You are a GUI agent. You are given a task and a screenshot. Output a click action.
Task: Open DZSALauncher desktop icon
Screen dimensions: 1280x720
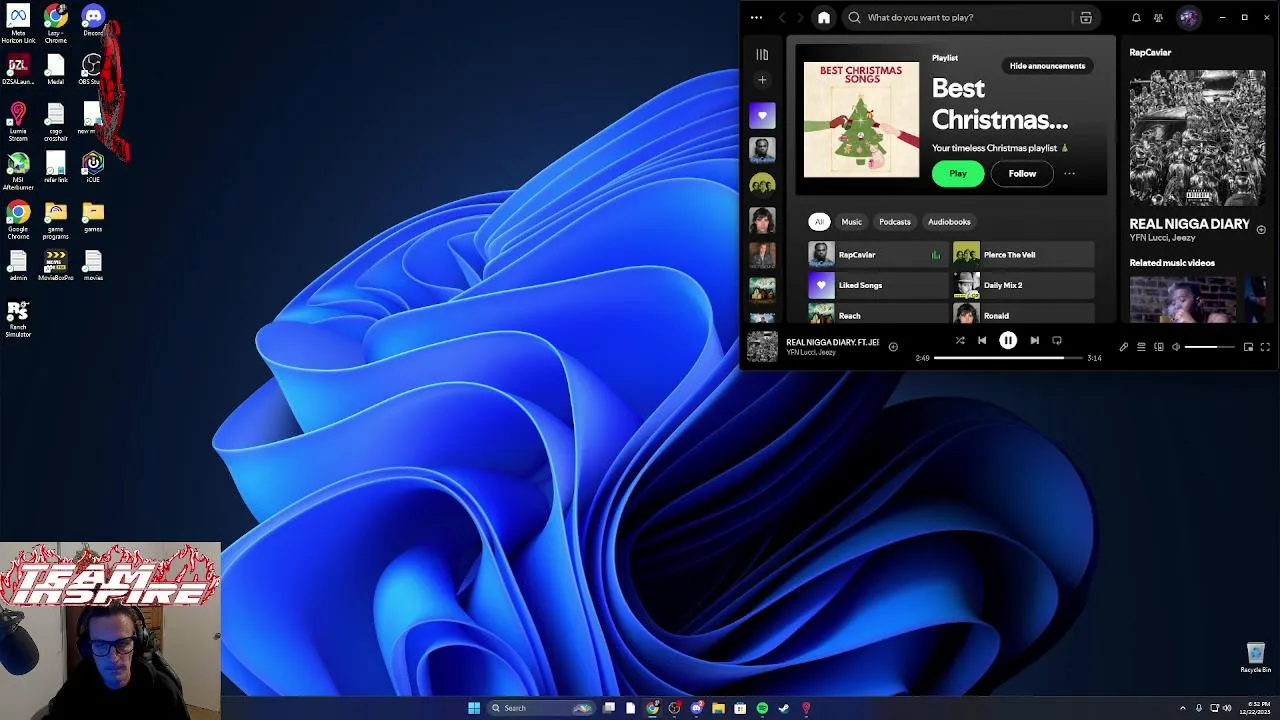pyautogui.click(x=18, y=70)
